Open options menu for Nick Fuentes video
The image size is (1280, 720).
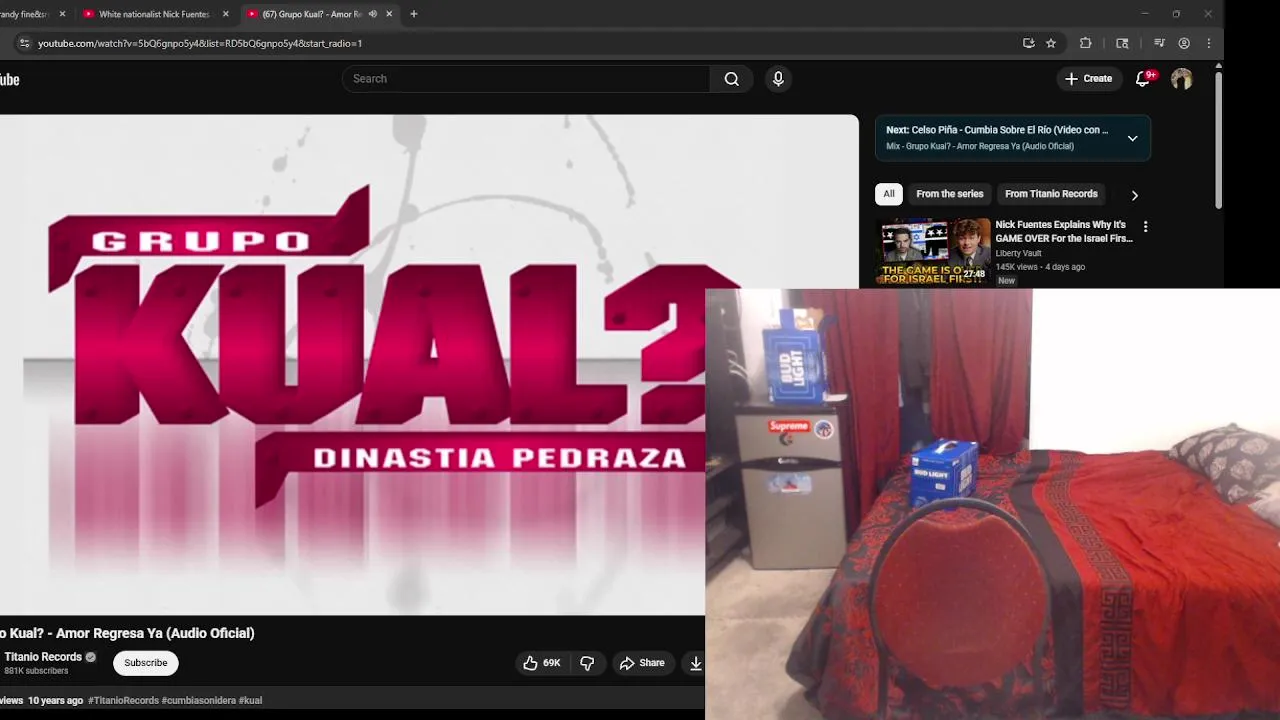[x=1145, y=227]
